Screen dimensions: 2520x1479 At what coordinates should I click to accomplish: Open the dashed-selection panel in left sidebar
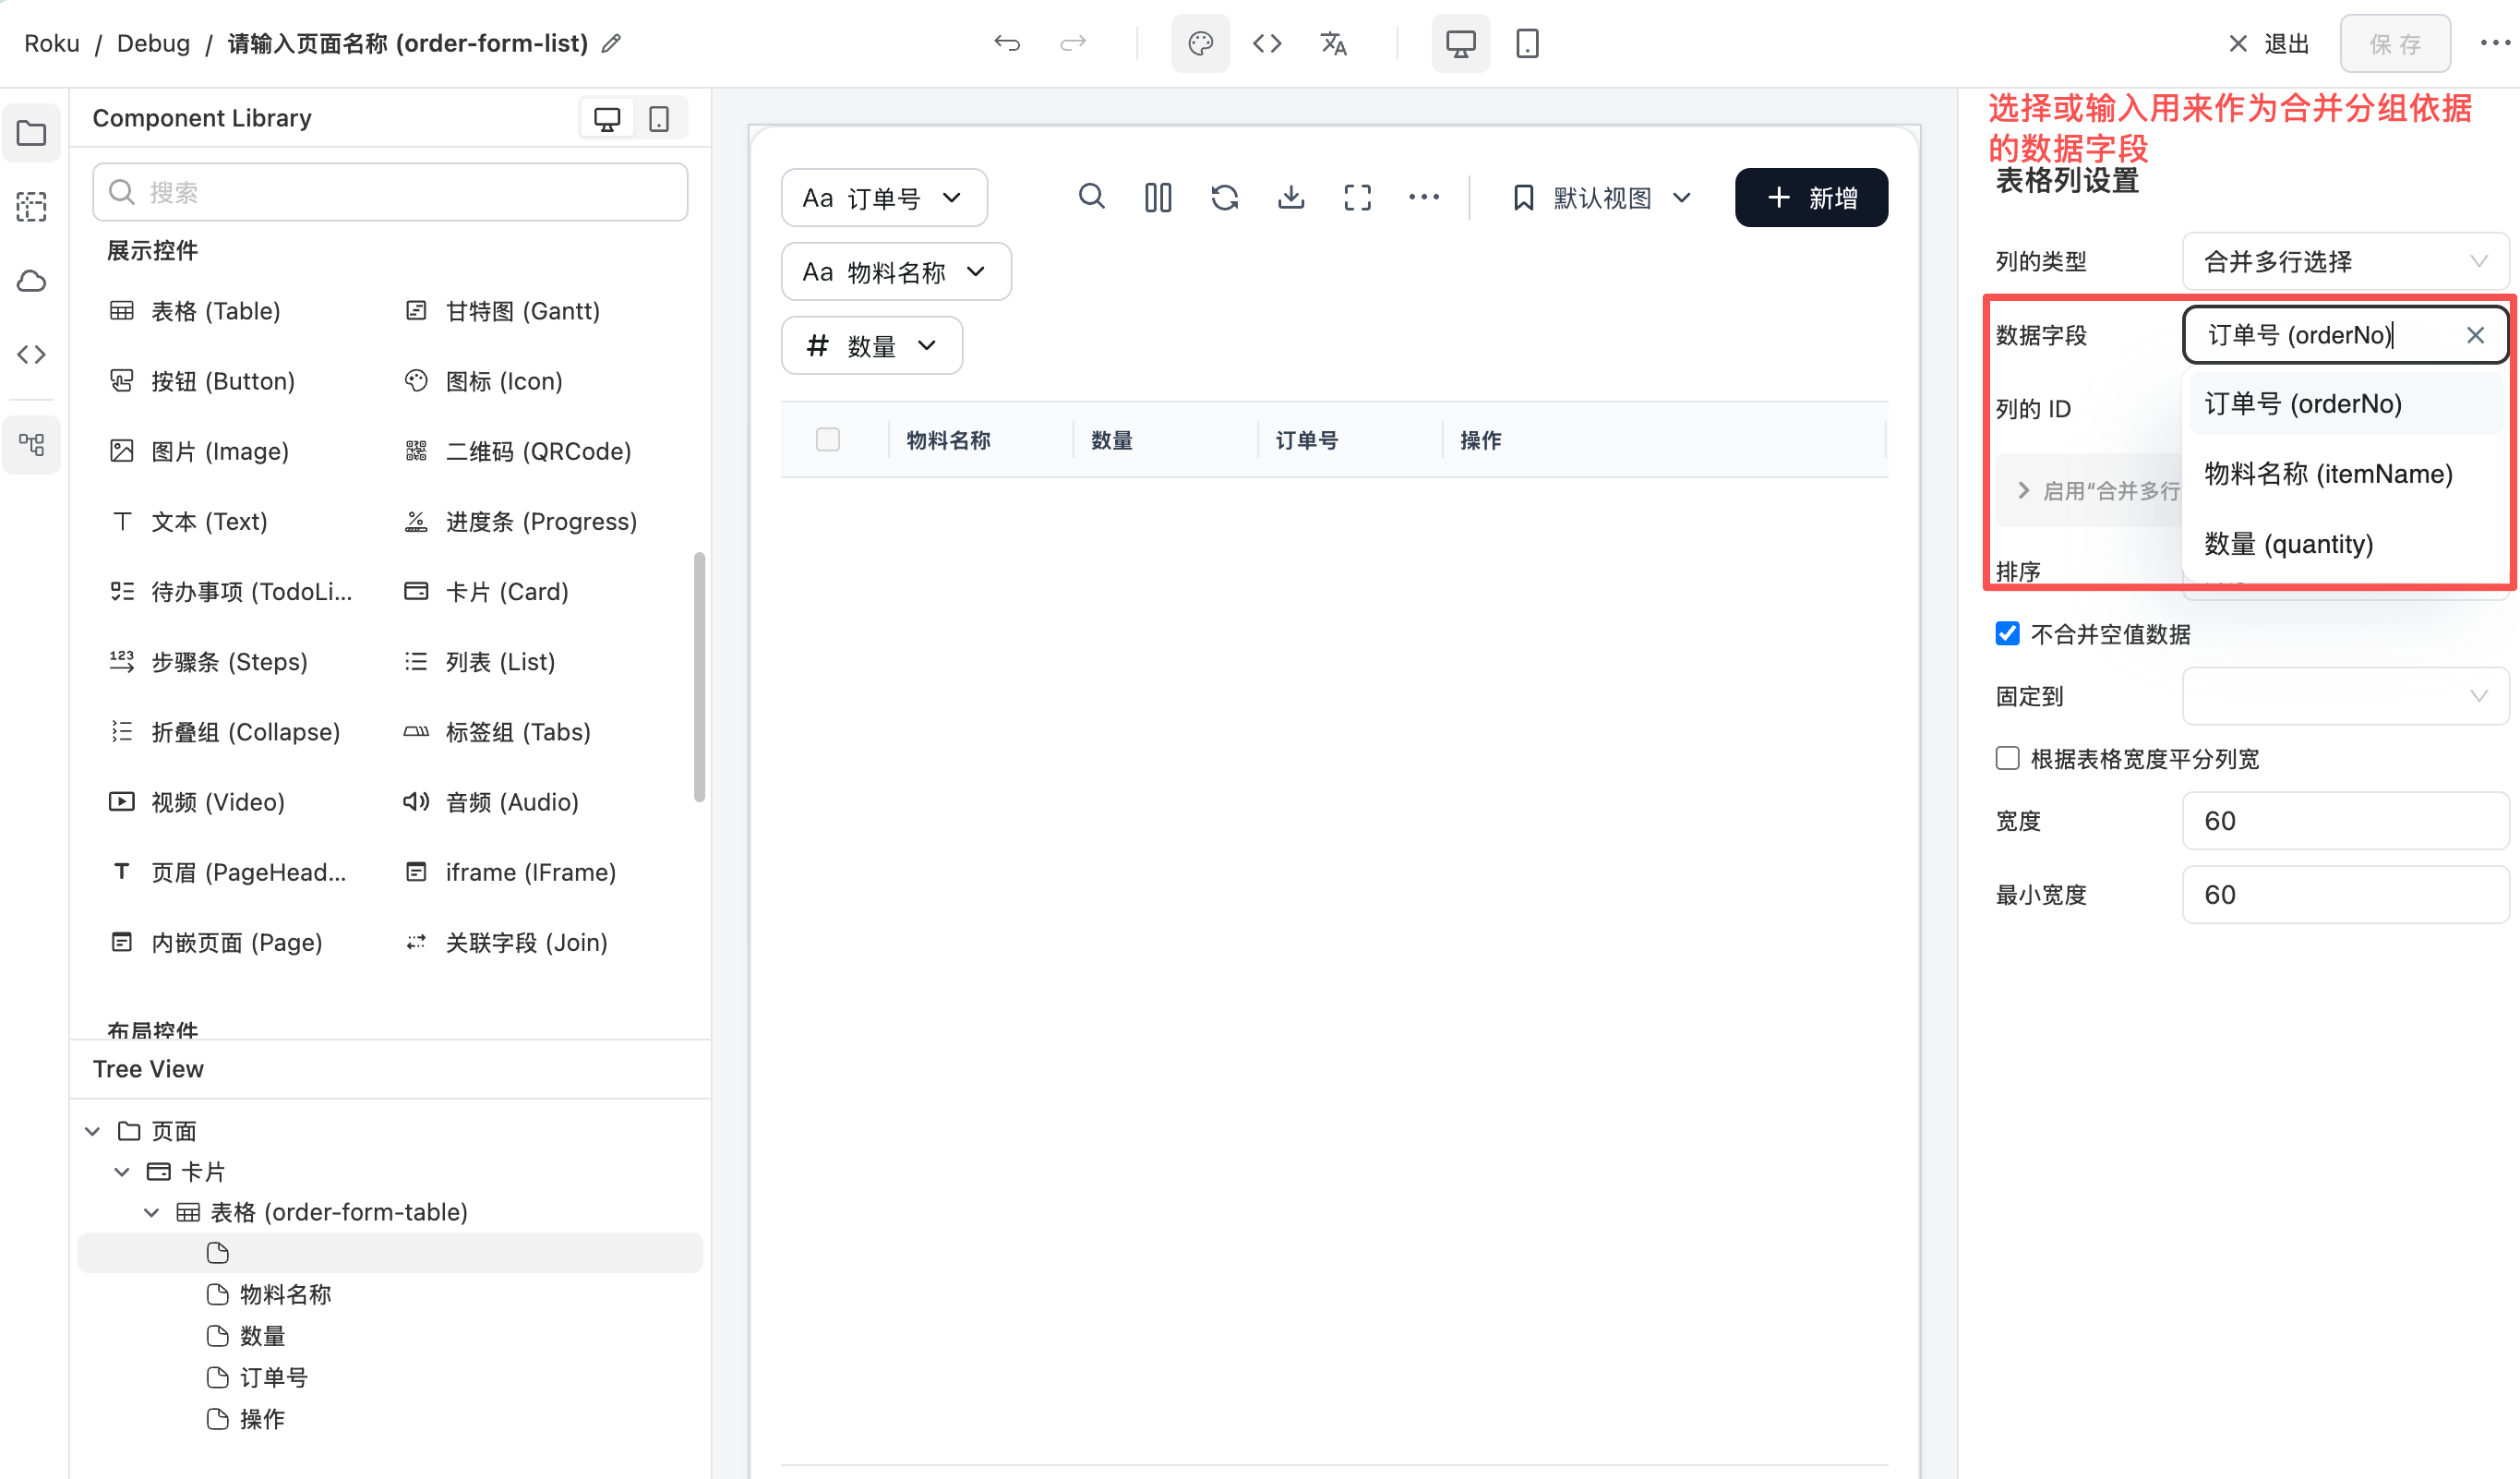[32, 207]
